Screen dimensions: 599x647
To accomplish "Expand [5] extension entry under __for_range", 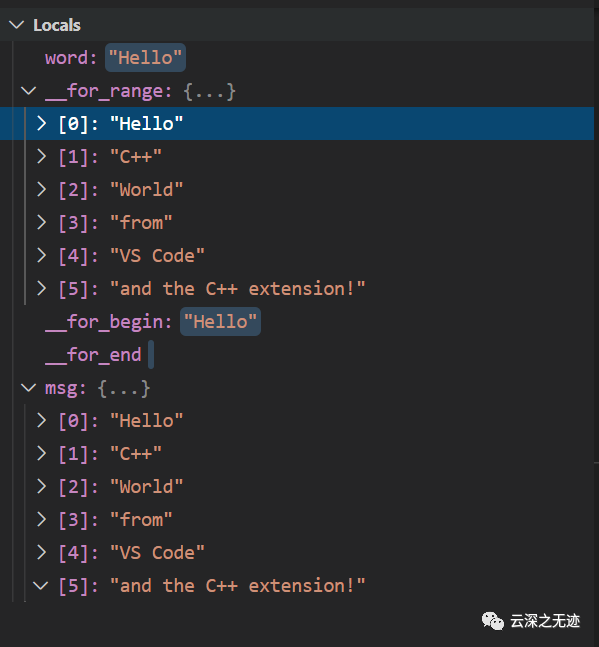I will coord(42,288).
